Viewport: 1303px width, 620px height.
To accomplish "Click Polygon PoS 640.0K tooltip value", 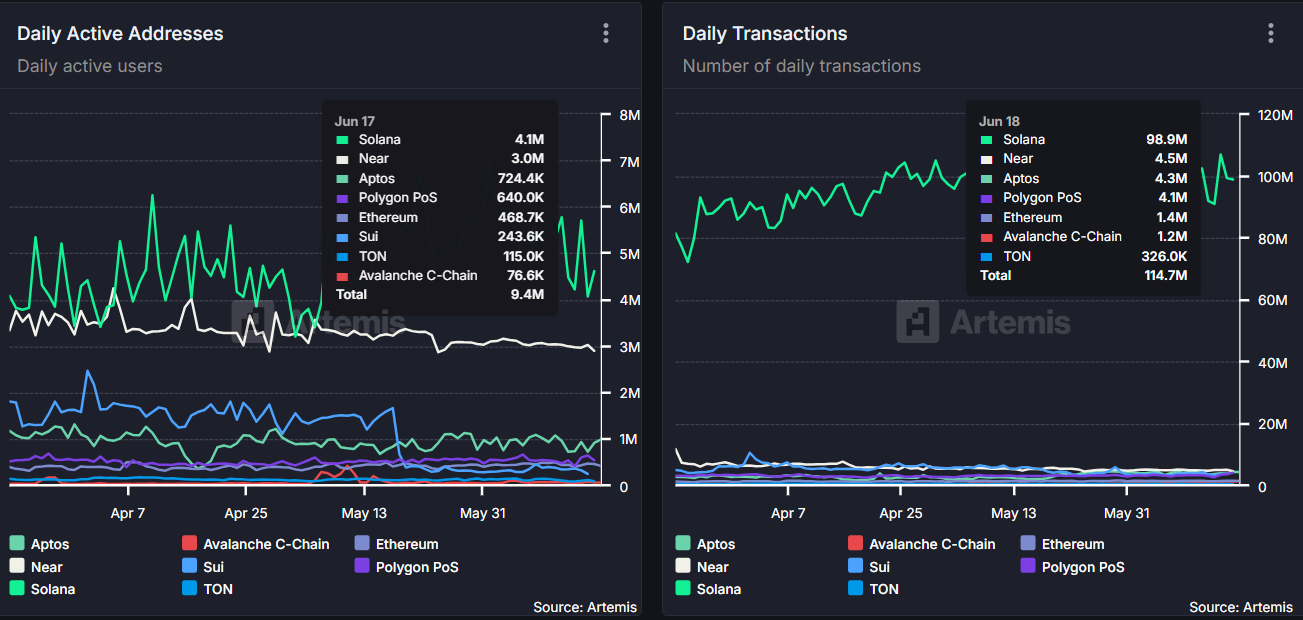I will (x=521, y=198).
